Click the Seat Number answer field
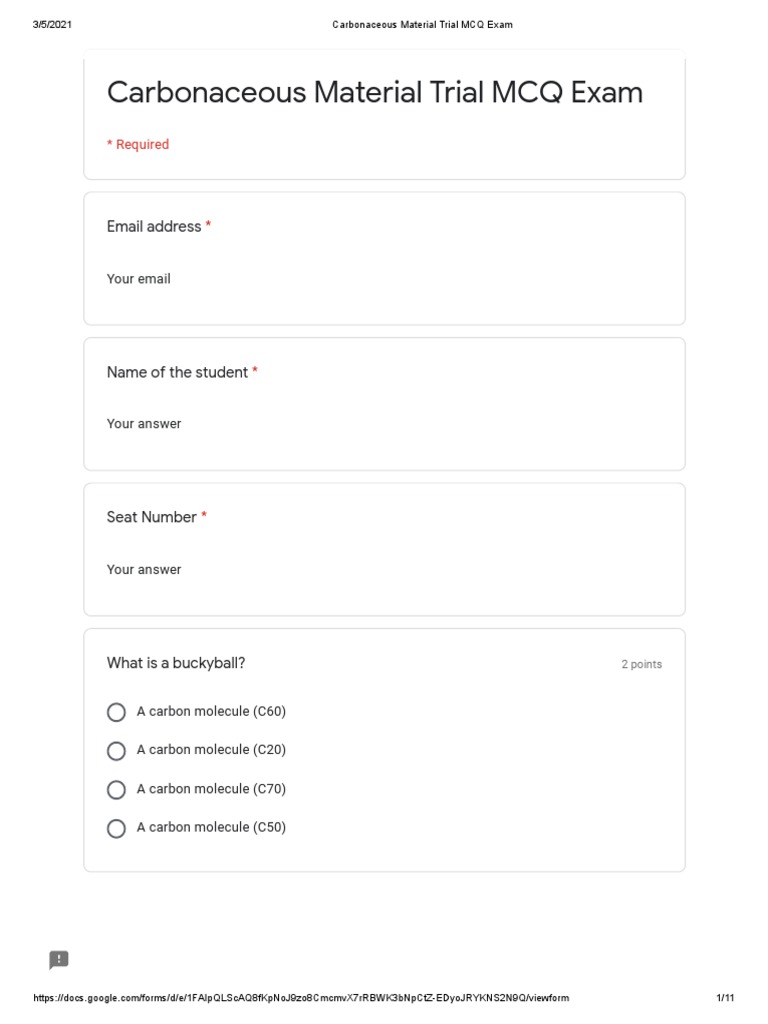The image size is (768, 1024). [x=144, y=569]
